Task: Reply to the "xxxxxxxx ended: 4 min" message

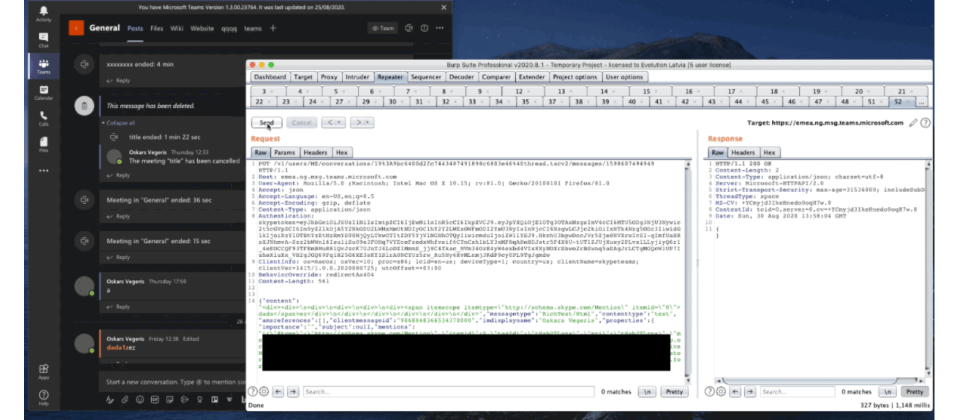Action: (x=119, y=81)
